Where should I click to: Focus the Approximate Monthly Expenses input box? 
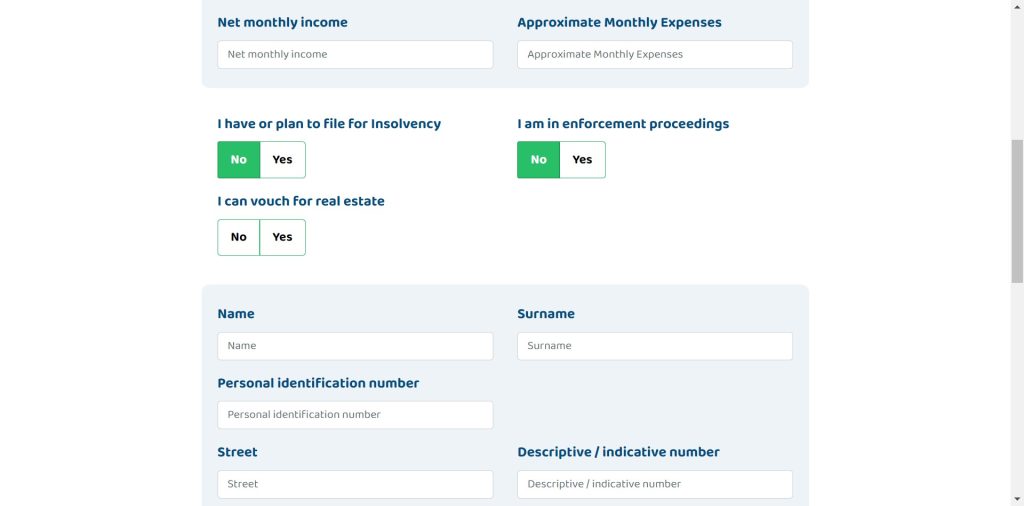pyautogui.click(x=654, y=54)
